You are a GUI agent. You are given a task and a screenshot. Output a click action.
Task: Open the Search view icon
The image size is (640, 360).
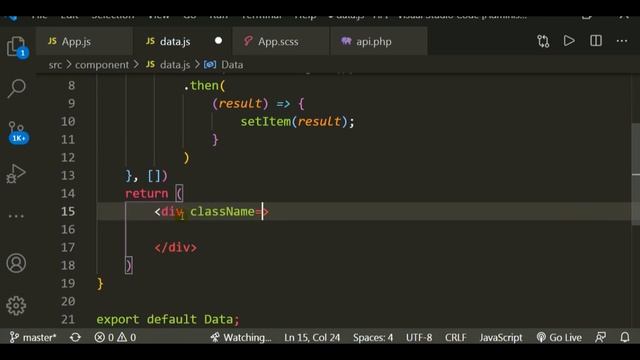[17, 88]
